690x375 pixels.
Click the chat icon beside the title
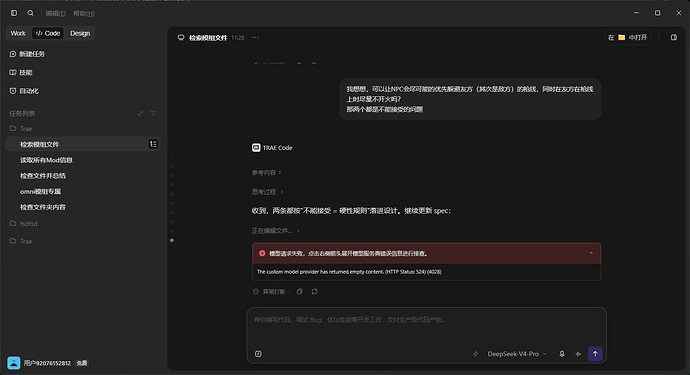tap(181, 38)
